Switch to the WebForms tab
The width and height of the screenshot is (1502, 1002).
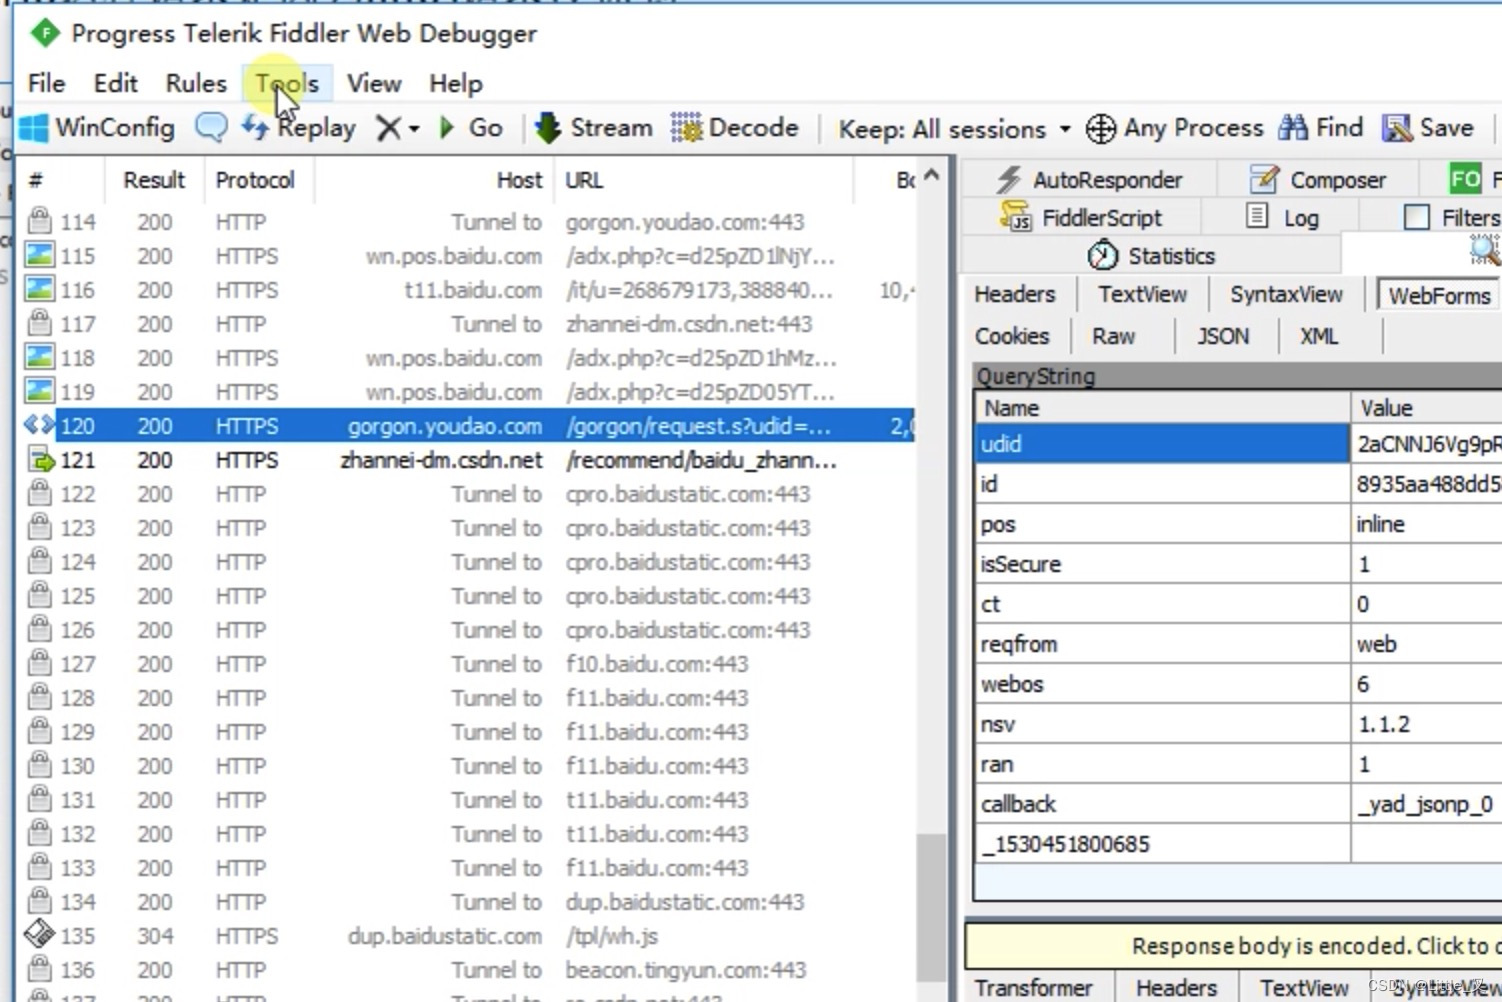tap(1438, 295)
